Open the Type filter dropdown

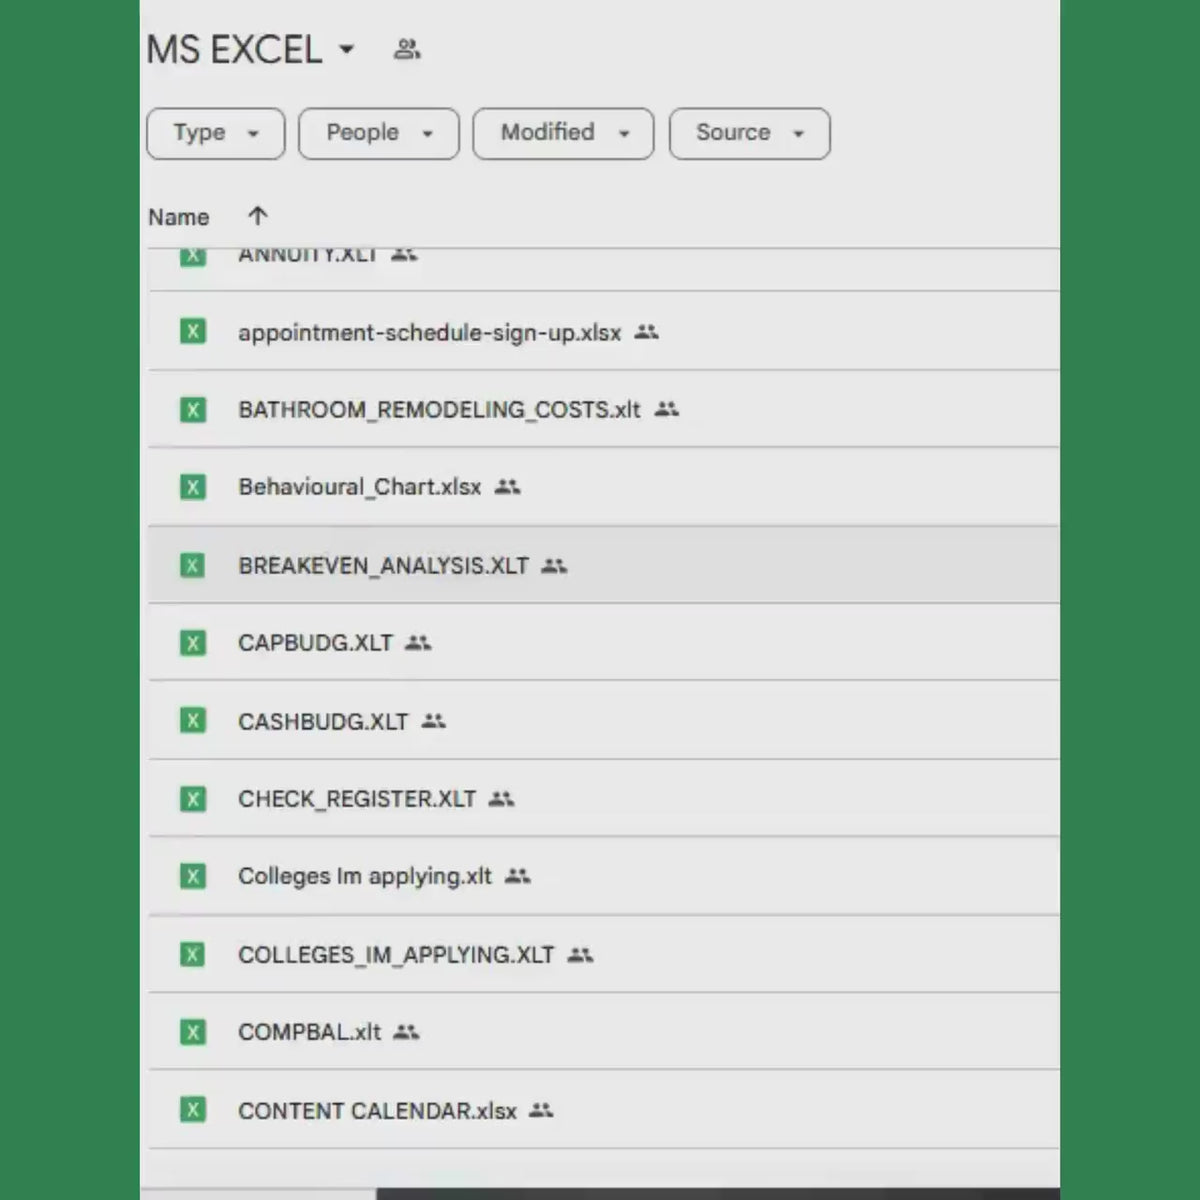coord(216,133)
